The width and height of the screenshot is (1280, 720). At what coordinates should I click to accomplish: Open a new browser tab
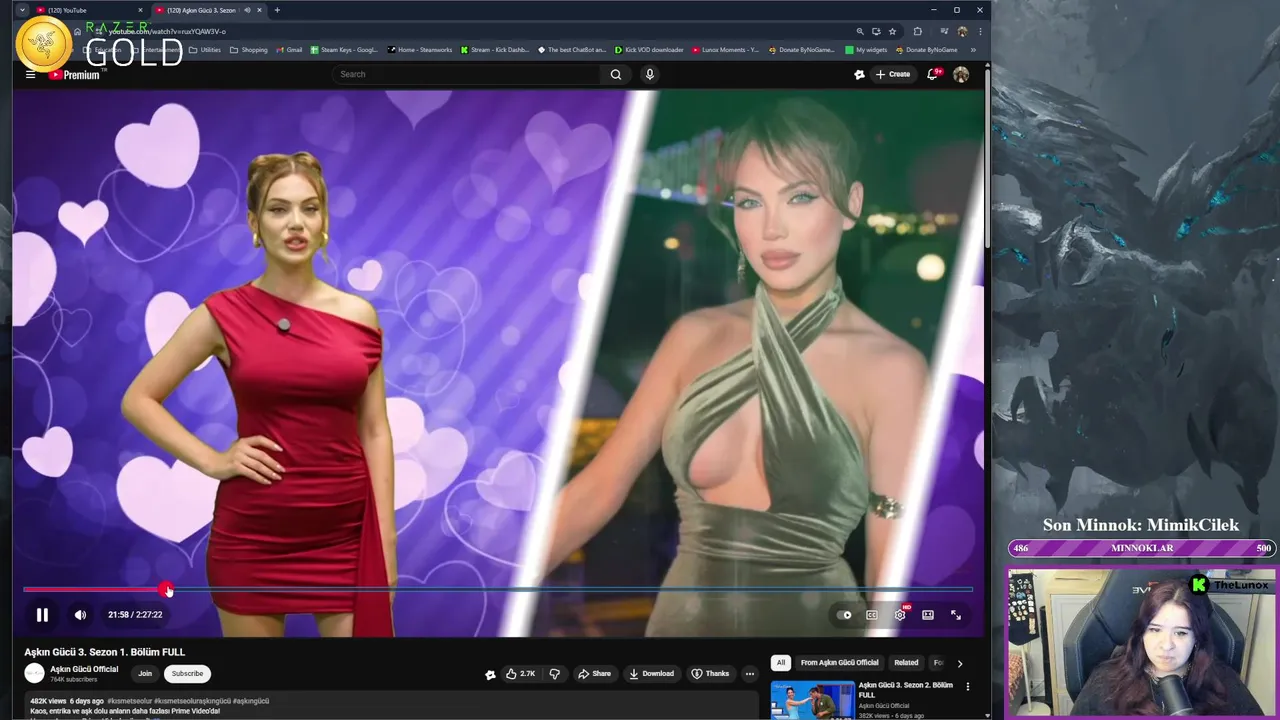277,10
